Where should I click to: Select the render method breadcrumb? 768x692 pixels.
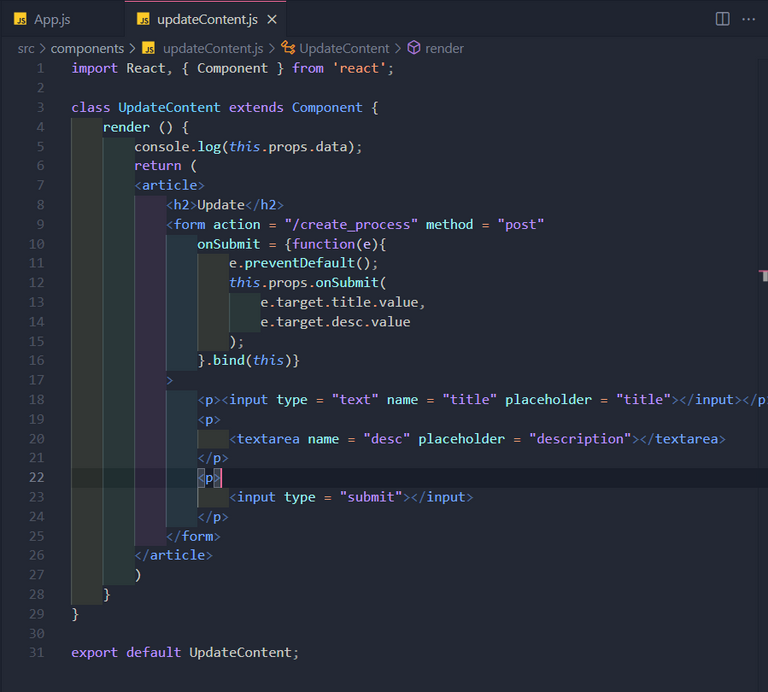[444, 48]
